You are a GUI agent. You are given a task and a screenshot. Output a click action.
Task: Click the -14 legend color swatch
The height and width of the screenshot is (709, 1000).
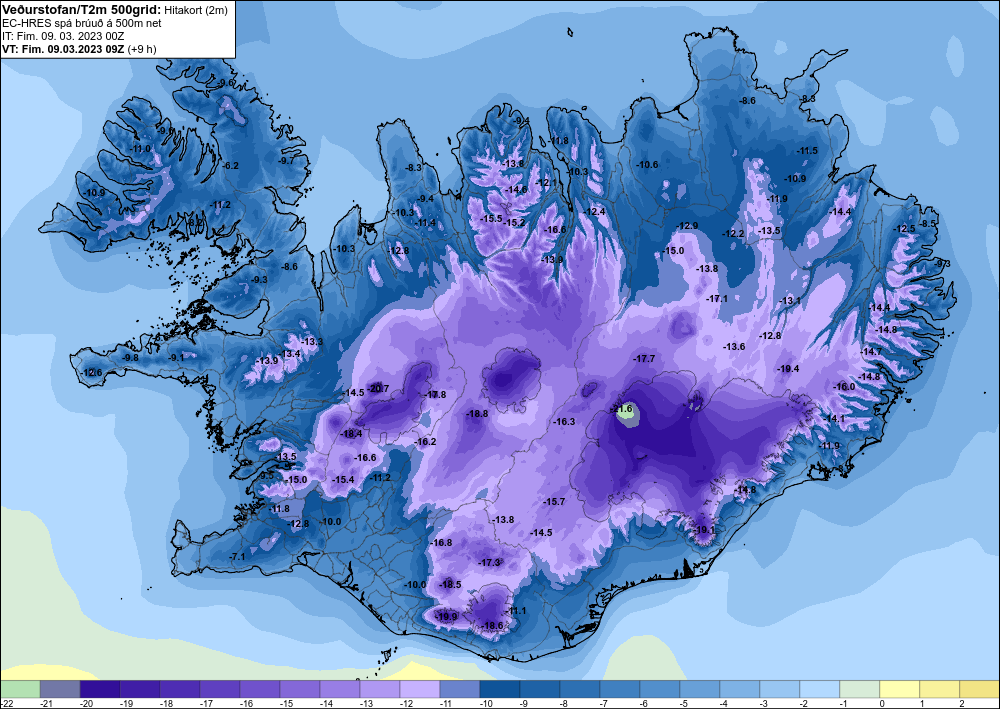coord(340,689)
